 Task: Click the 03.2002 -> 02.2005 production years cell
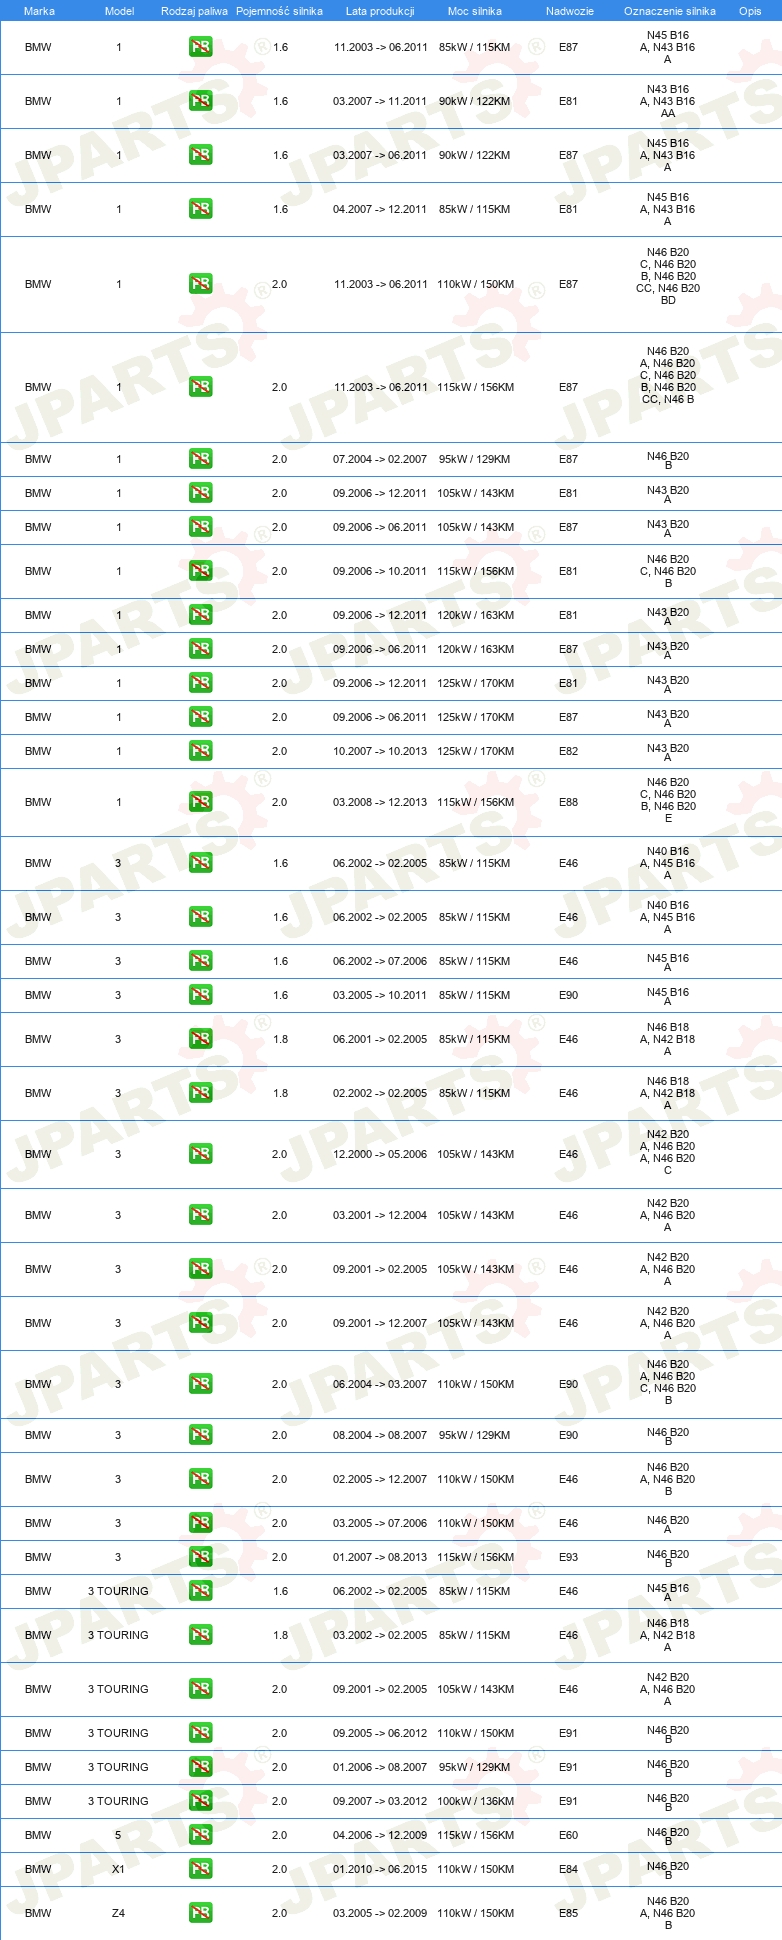pyautogui.click(x=380, y=1635)
